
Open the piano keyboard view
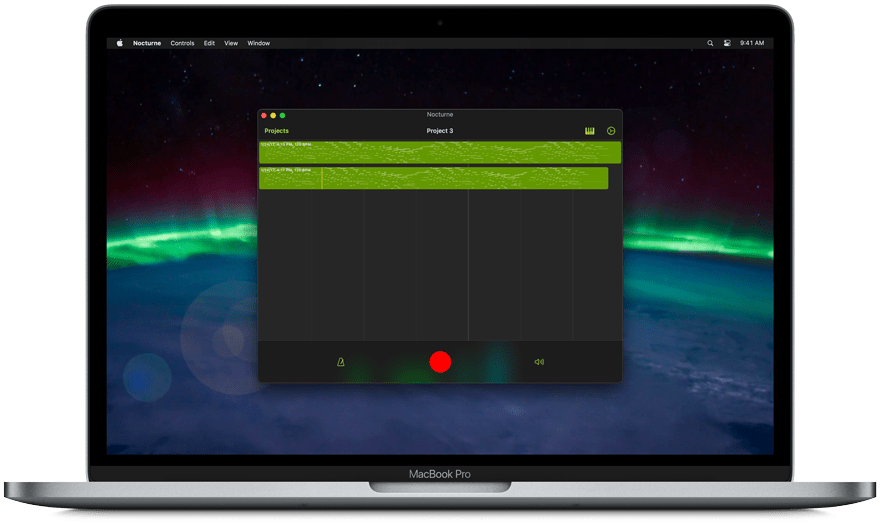[589, 131]
